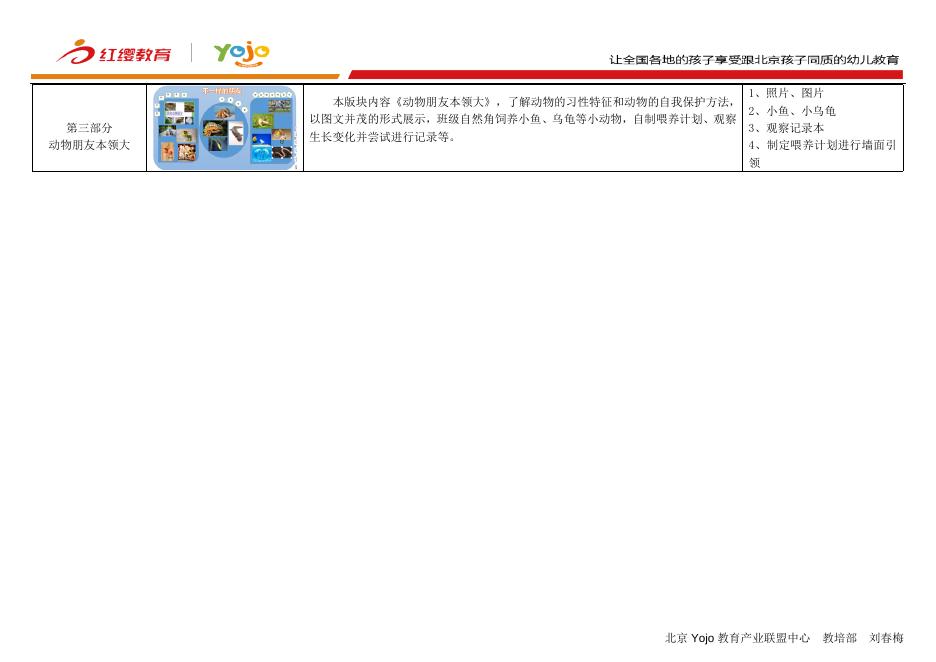
Task: Click footer text 教培部
Action: click(x=839, y=638)
